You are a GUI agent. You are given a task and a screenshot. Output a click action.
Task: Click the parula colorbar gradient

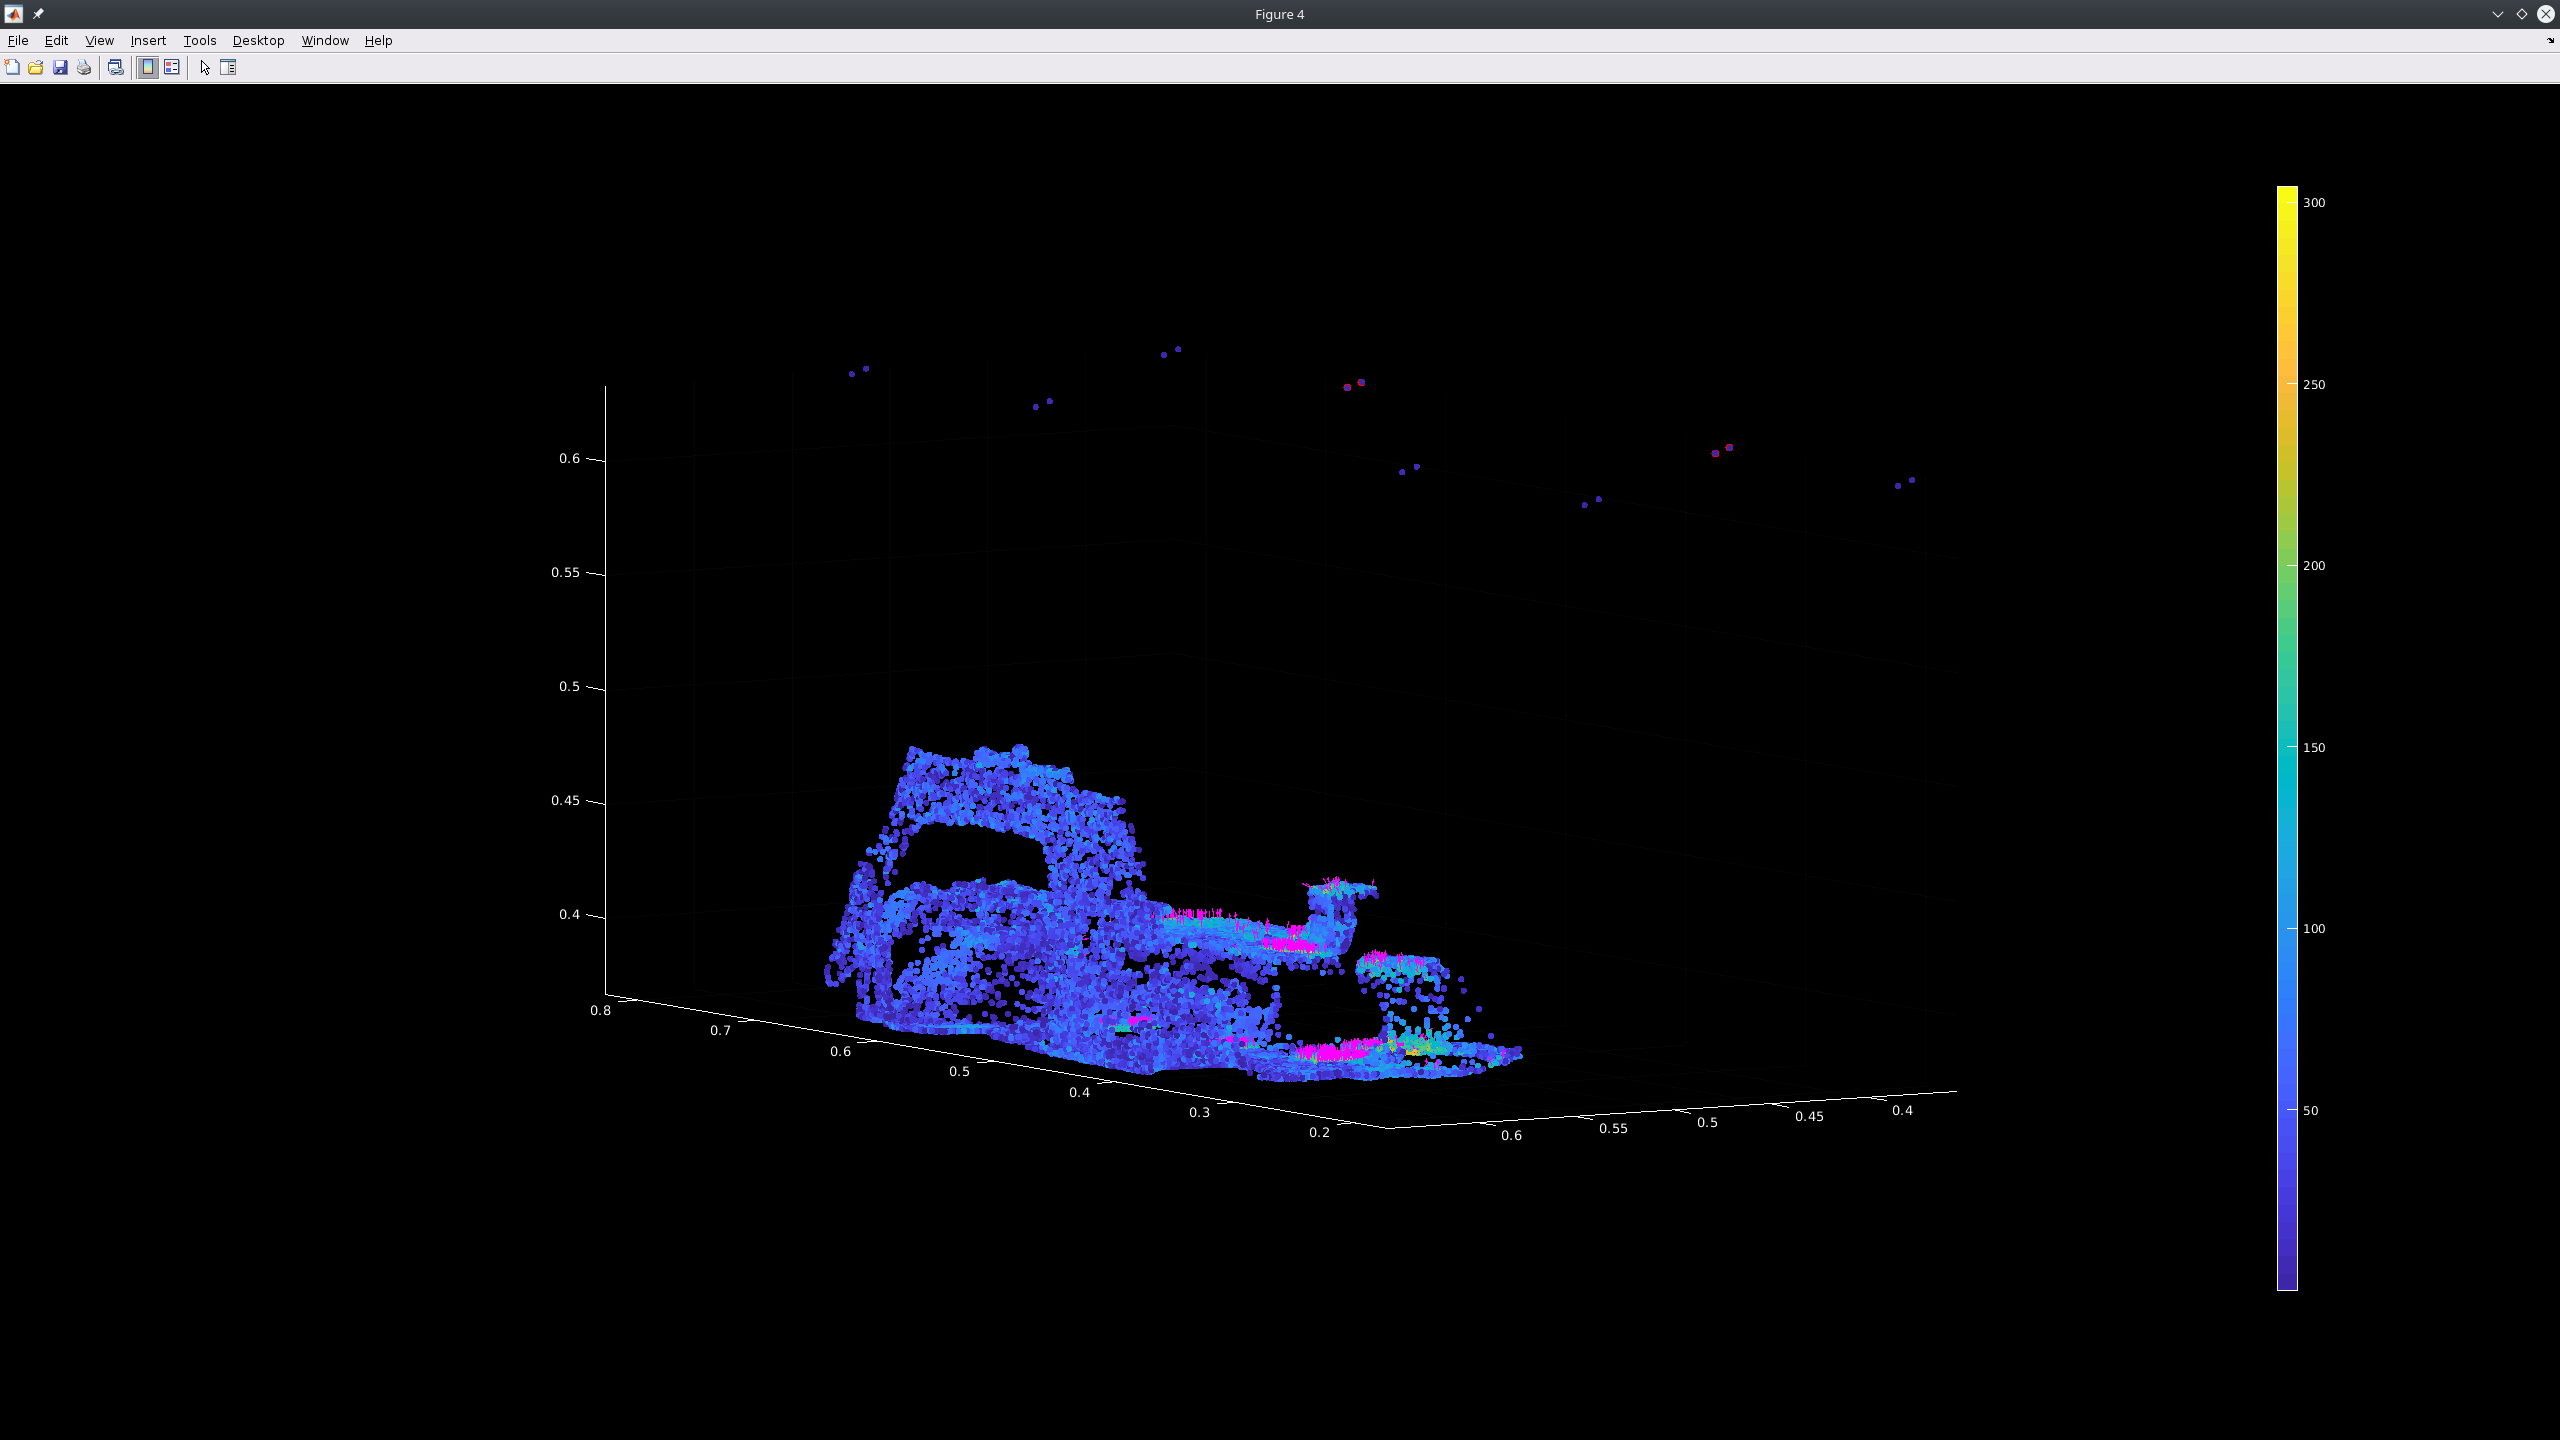click(2288, 700)
